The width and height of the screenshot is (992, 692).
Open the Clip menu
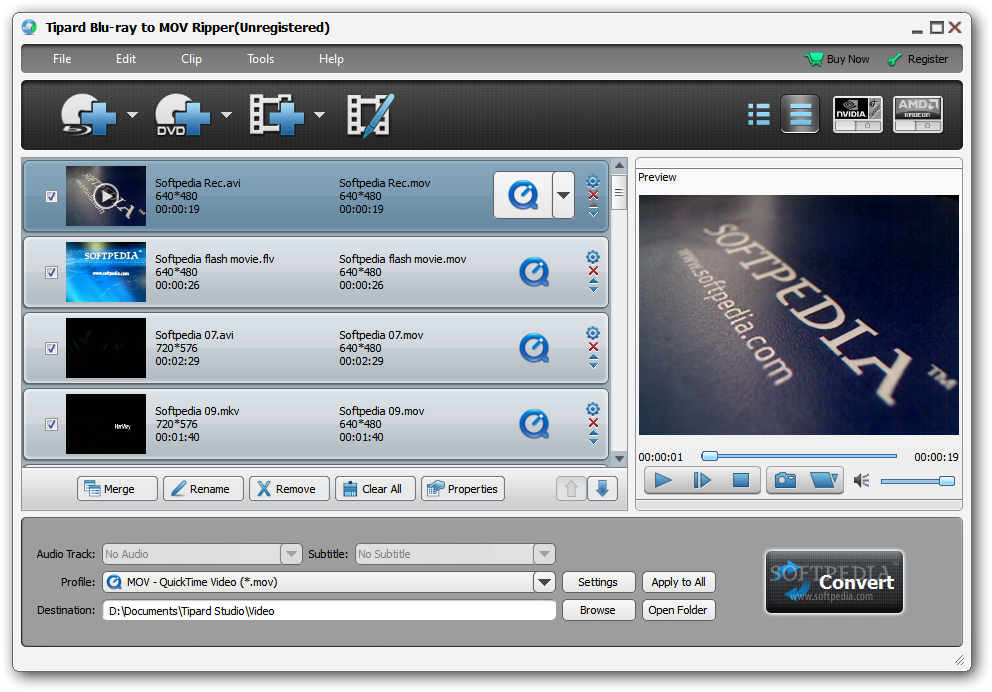[191, 59]
